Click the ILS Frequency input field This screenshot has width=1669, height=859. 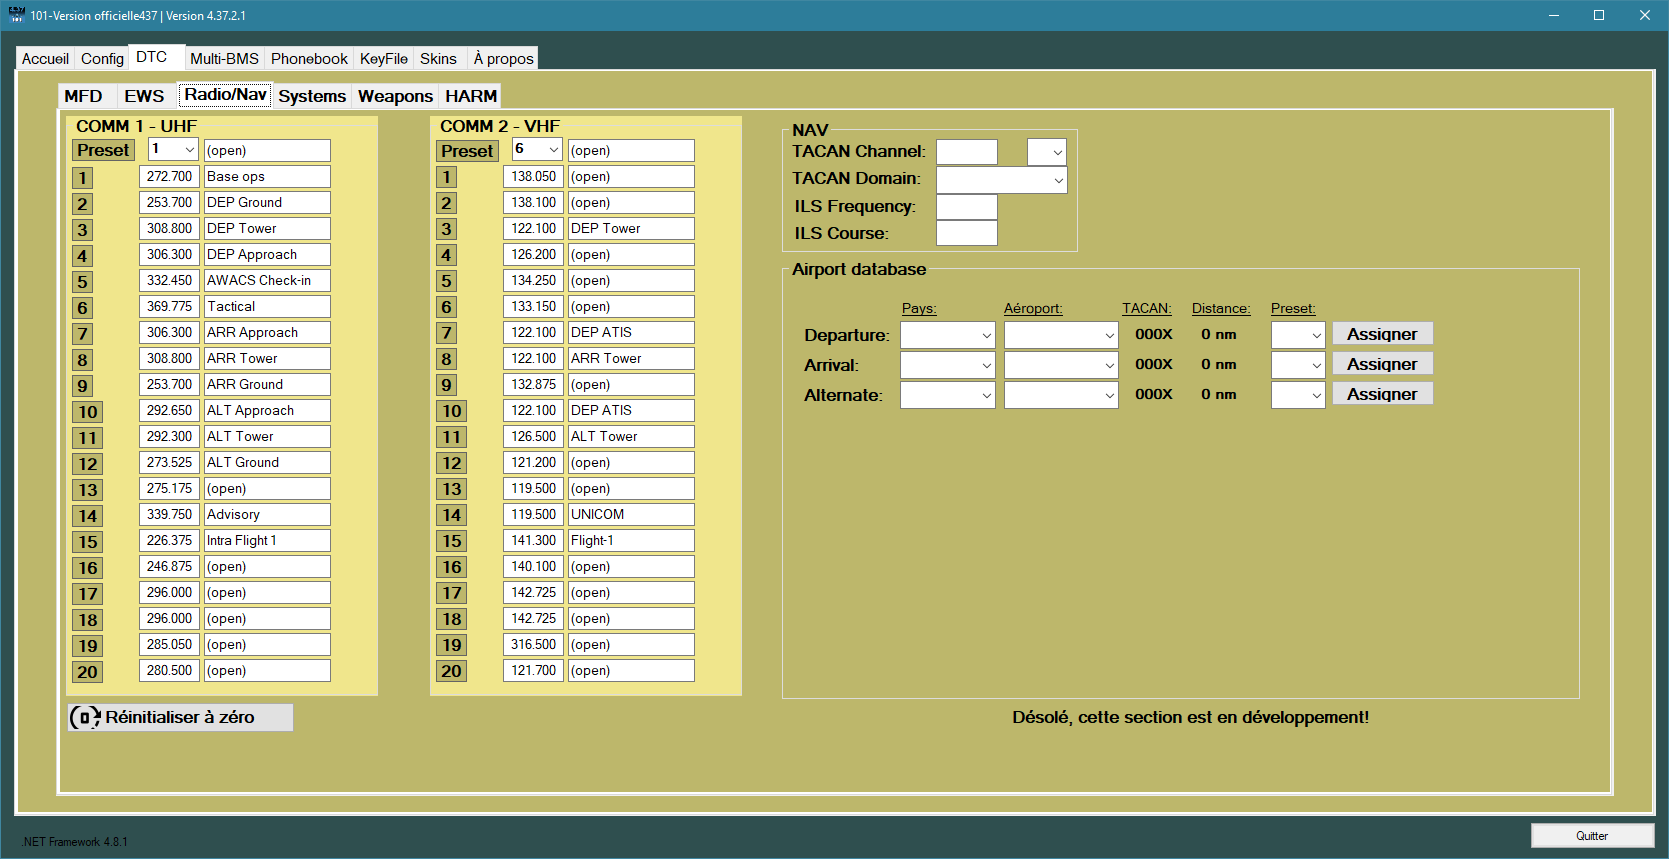pyautogui.click(x=966, y=207)
